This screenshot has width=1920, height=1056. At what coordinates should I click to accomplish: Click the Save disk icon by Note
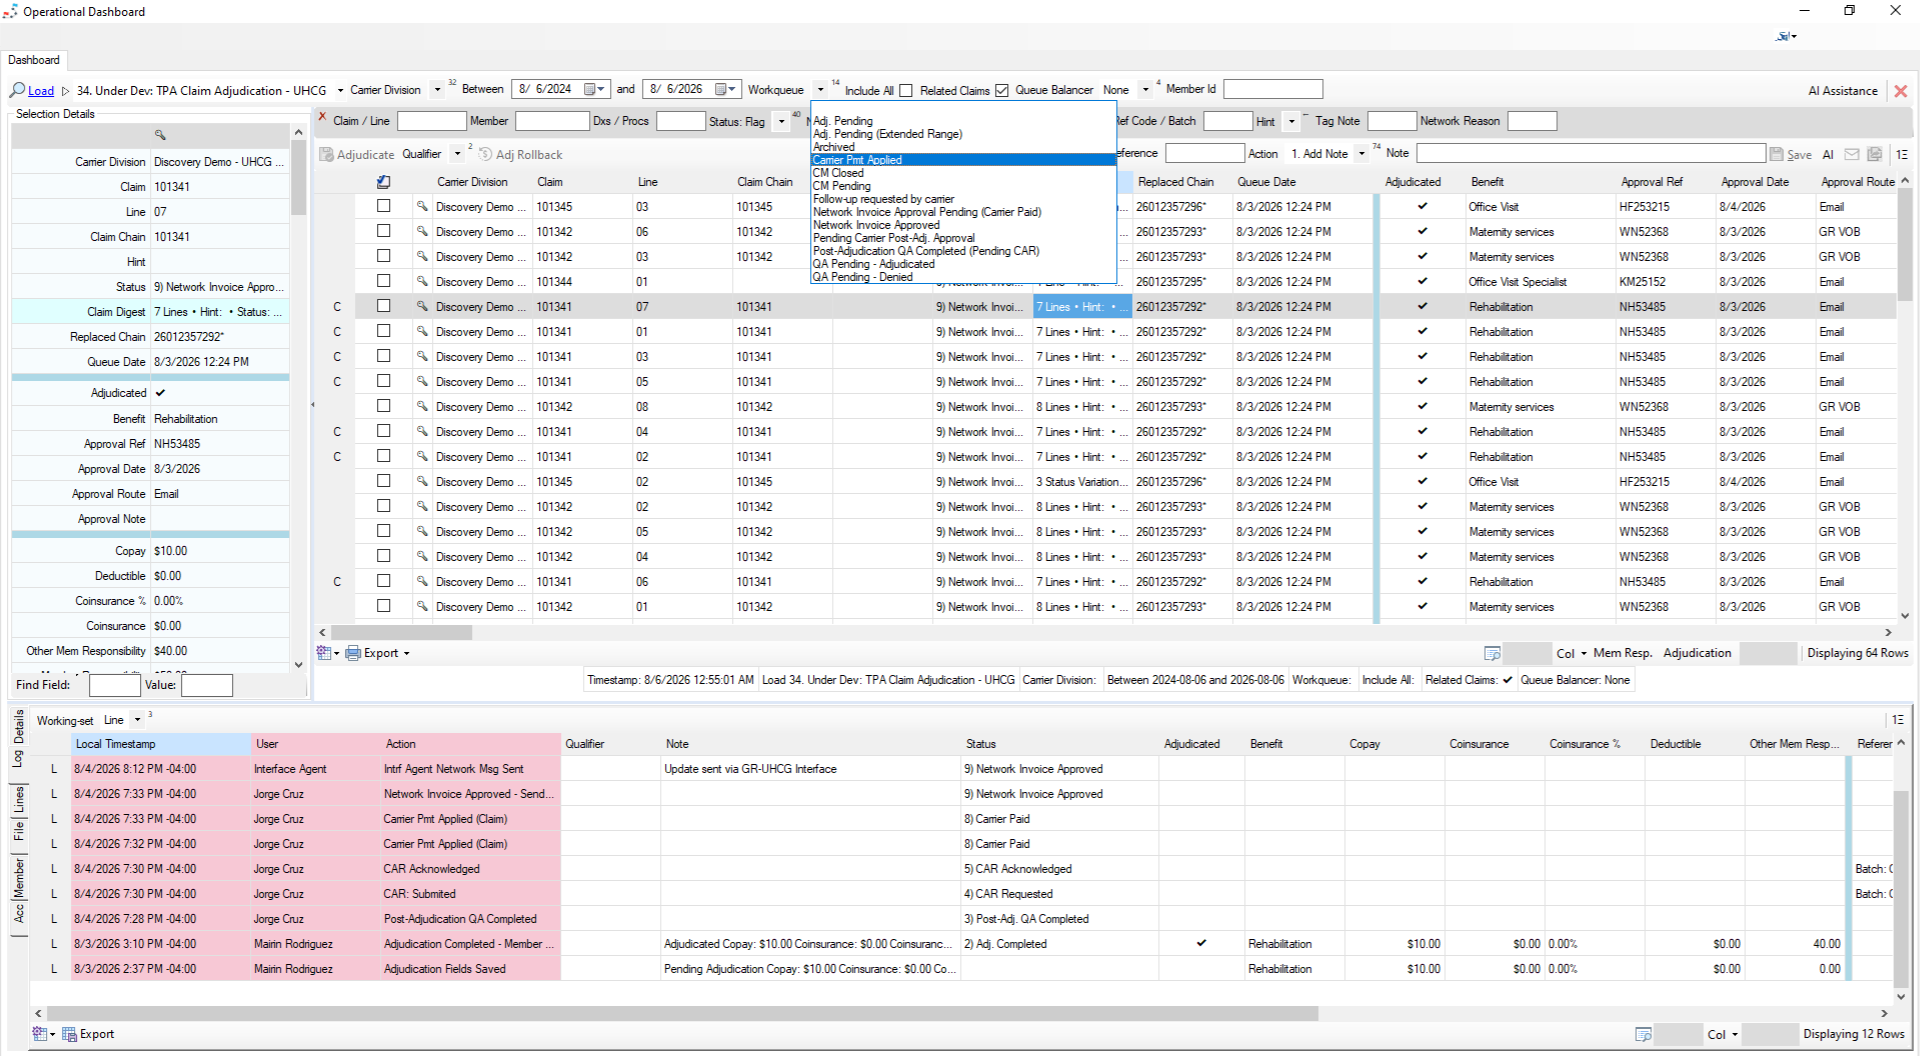click(x=1776, y=154)
